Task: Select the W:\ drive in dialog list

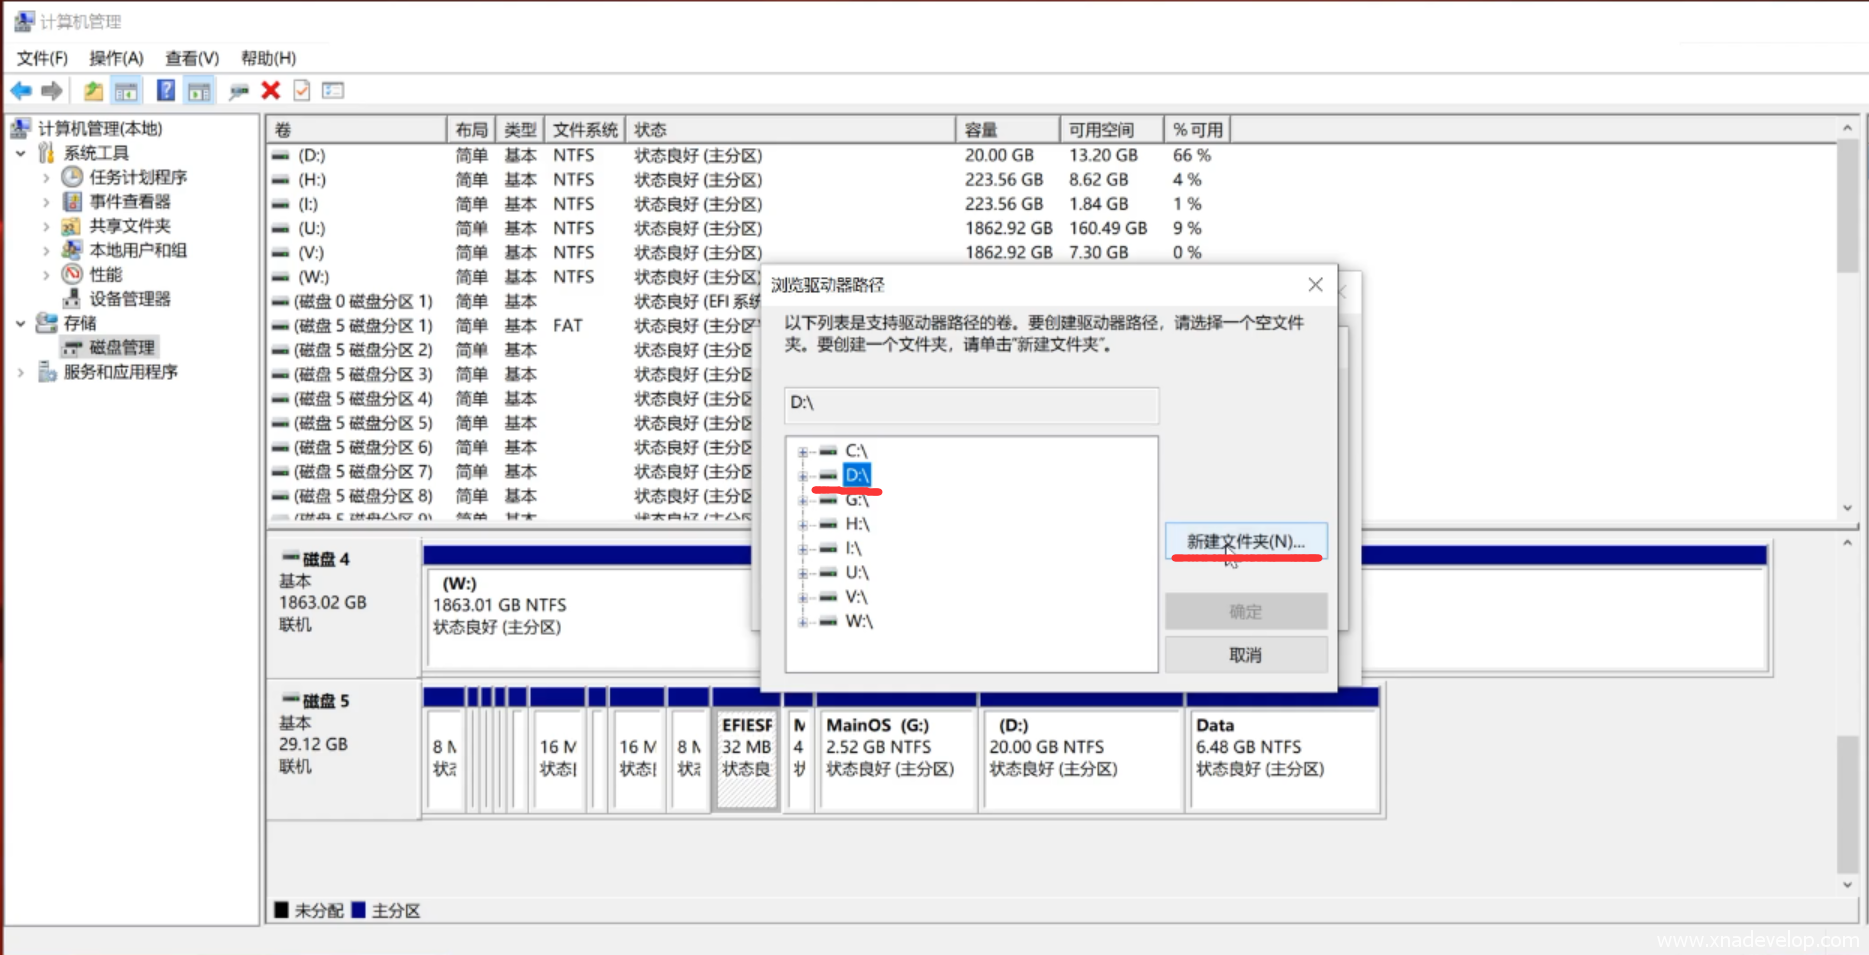Action: [x=858, y=621]
